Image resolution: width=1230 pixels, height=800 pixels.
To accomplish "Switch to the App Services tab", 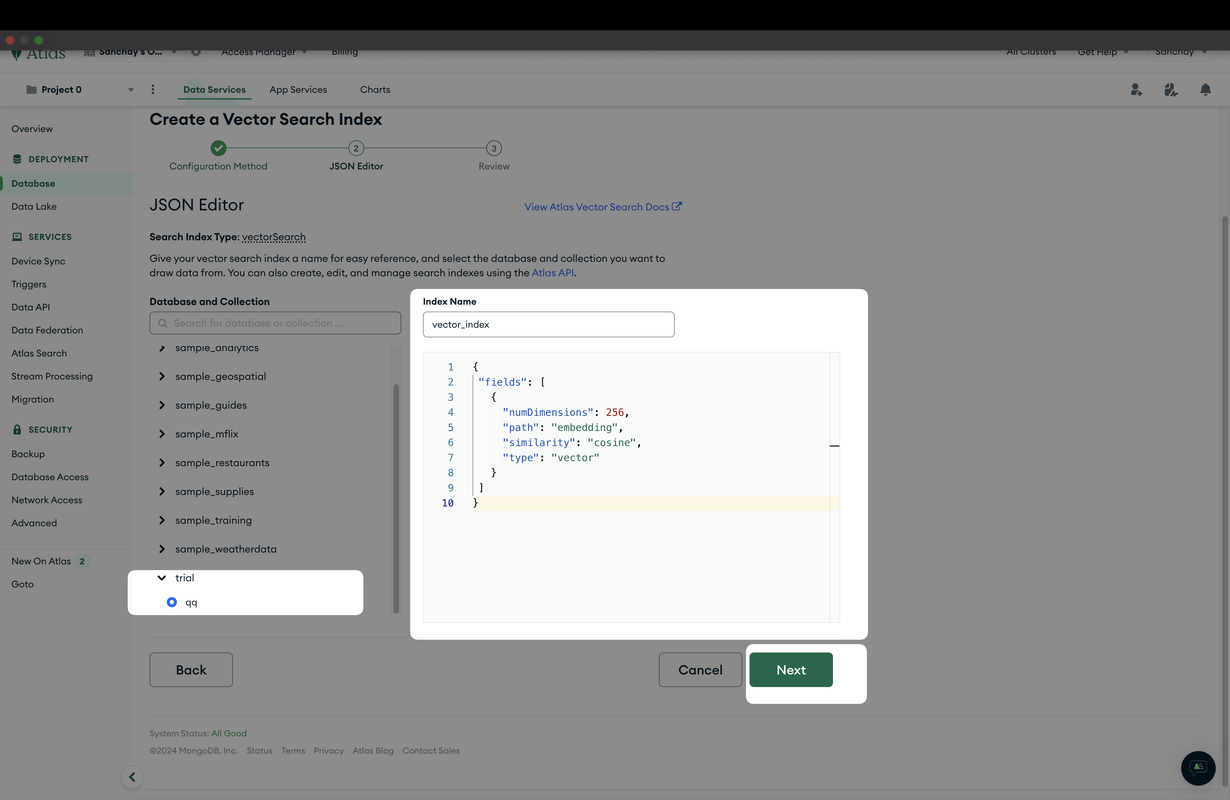I will (298, 90).
